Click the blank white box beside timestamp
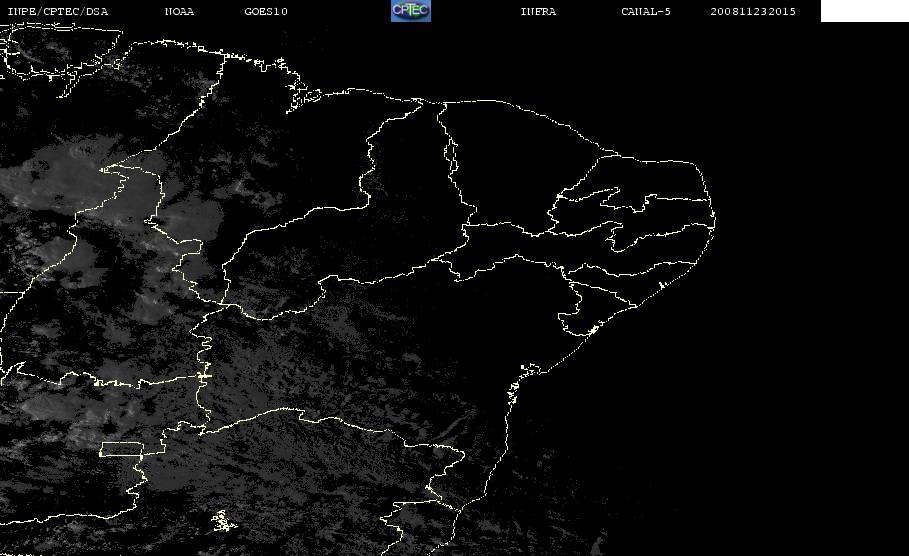909x556 pixels. point(864,10)
